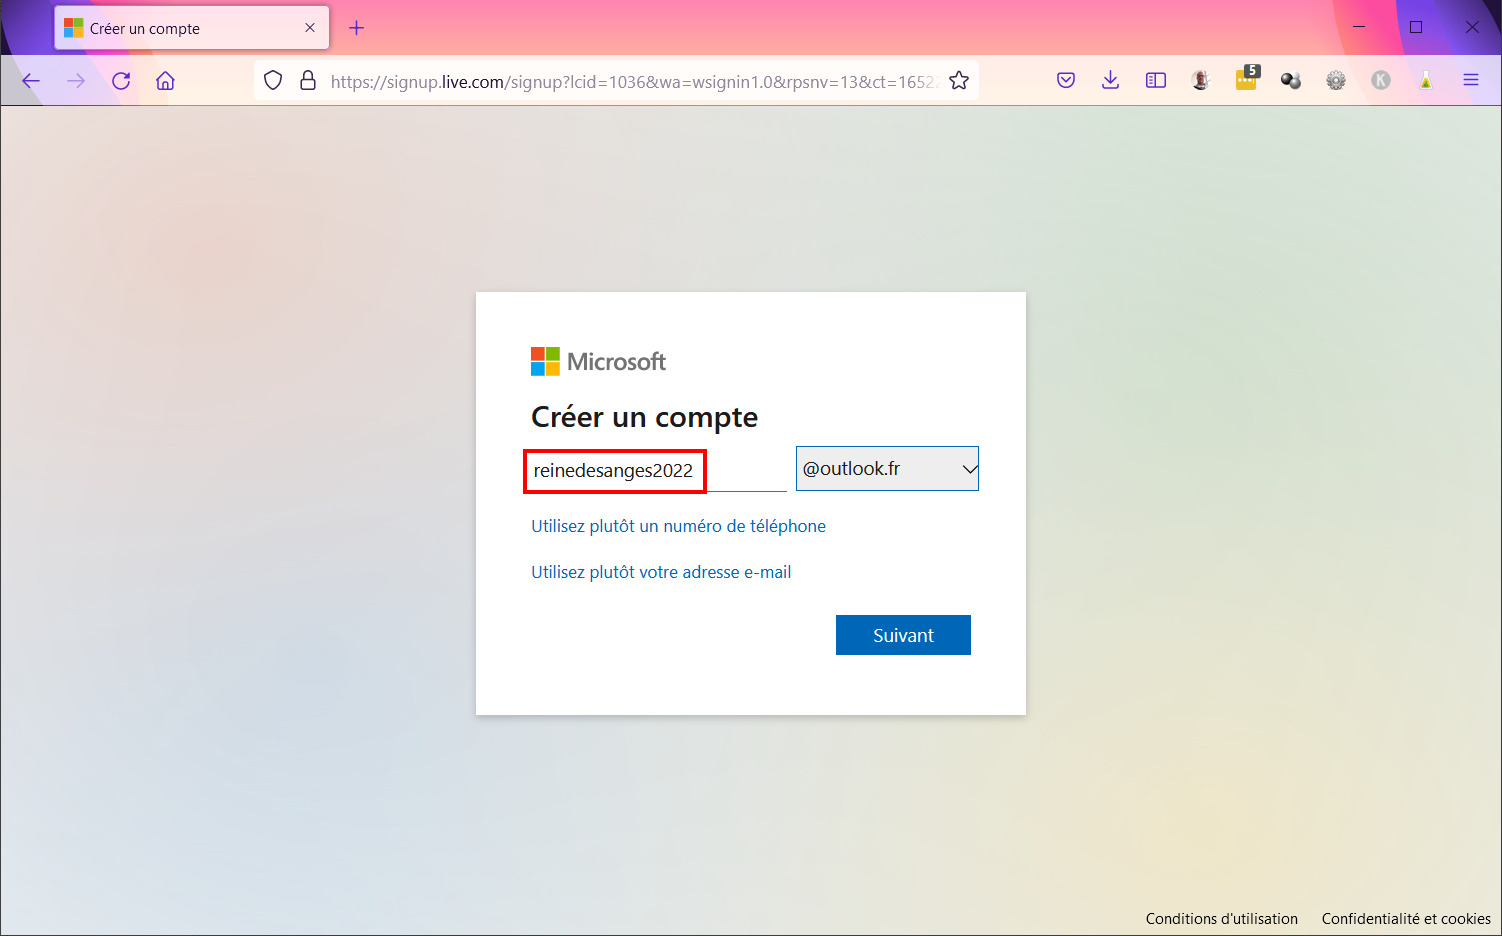Reload the current page
Image resolution: width=1502 pixels, height=936 pixels.
coord(121,81)
